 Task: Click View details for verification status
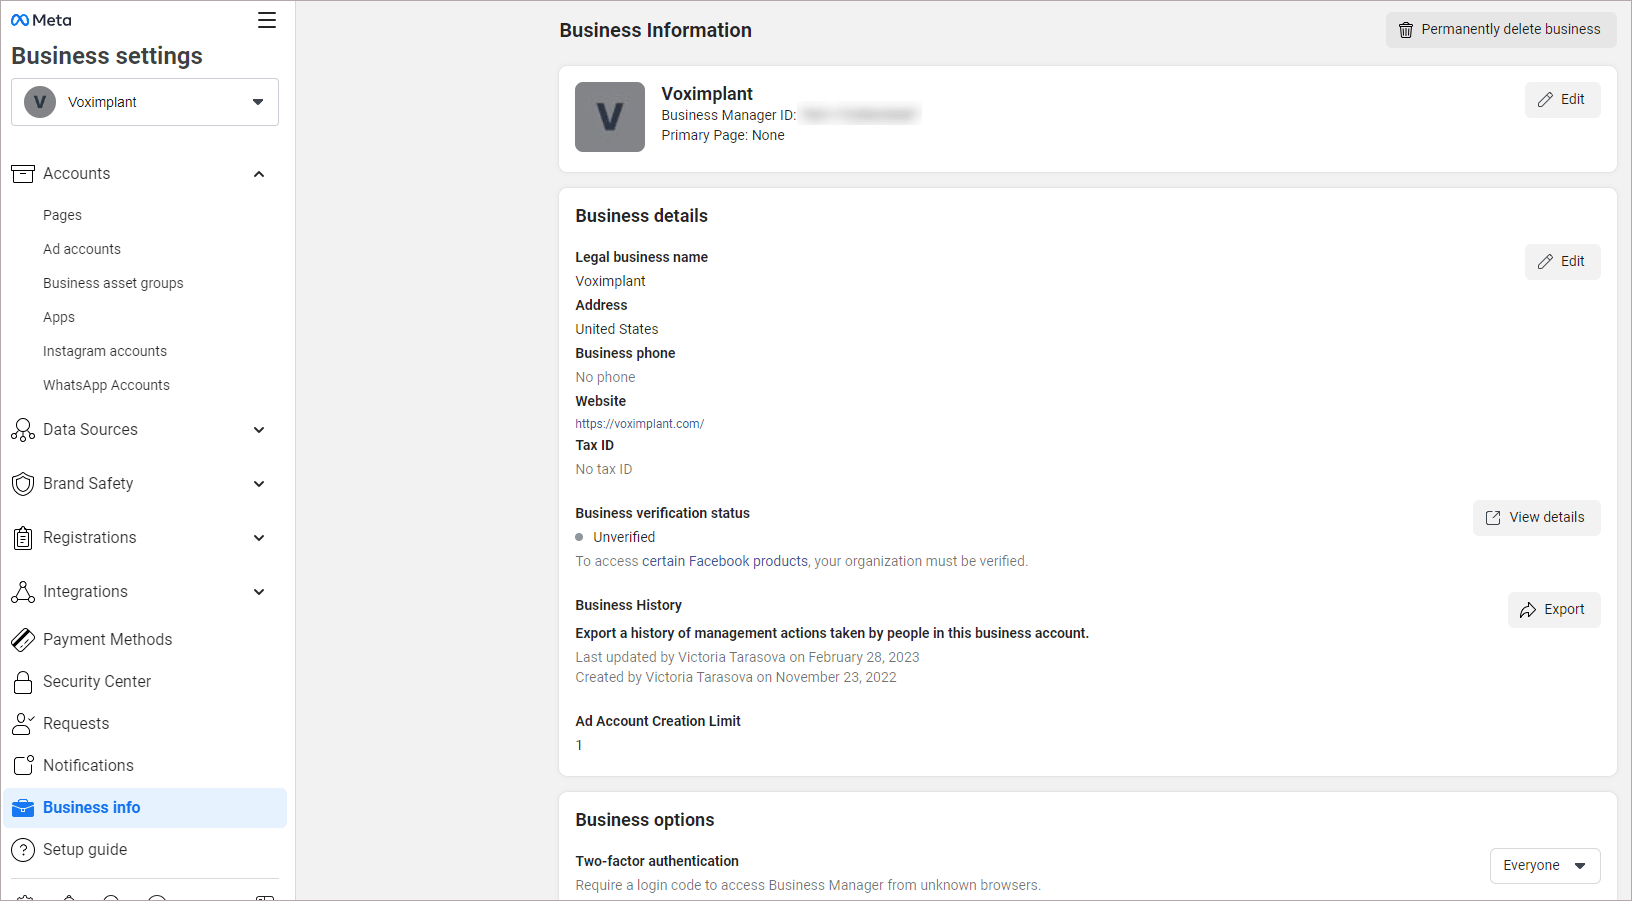(x=1536, y=518)
